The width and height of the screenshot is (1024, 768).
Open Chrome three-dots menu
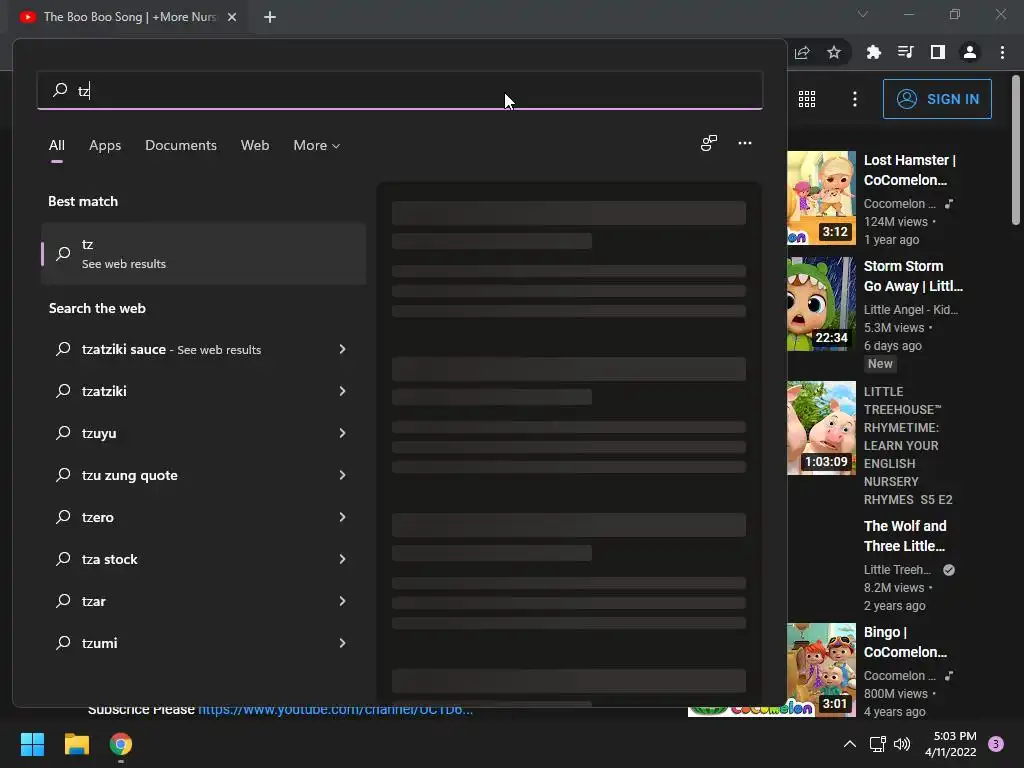[1002, 52]
